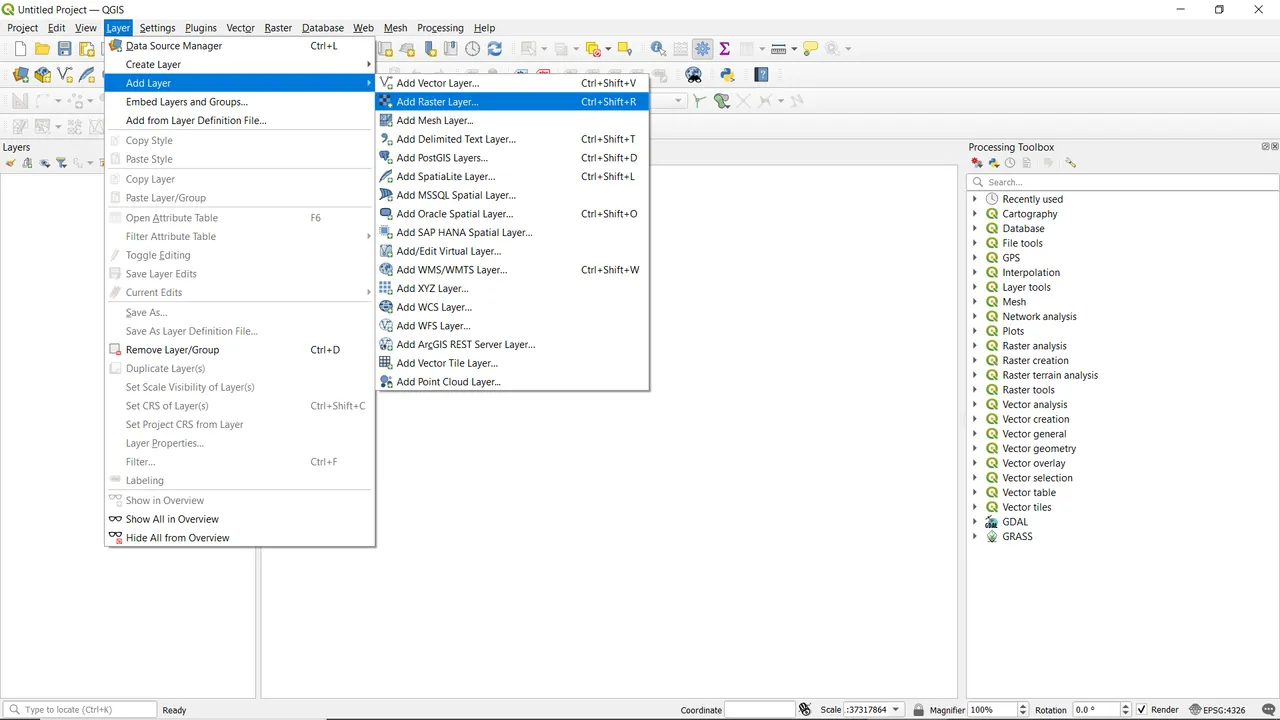Click the Measure Line ruler icon
1280x720 pixels.
[779, 48]
